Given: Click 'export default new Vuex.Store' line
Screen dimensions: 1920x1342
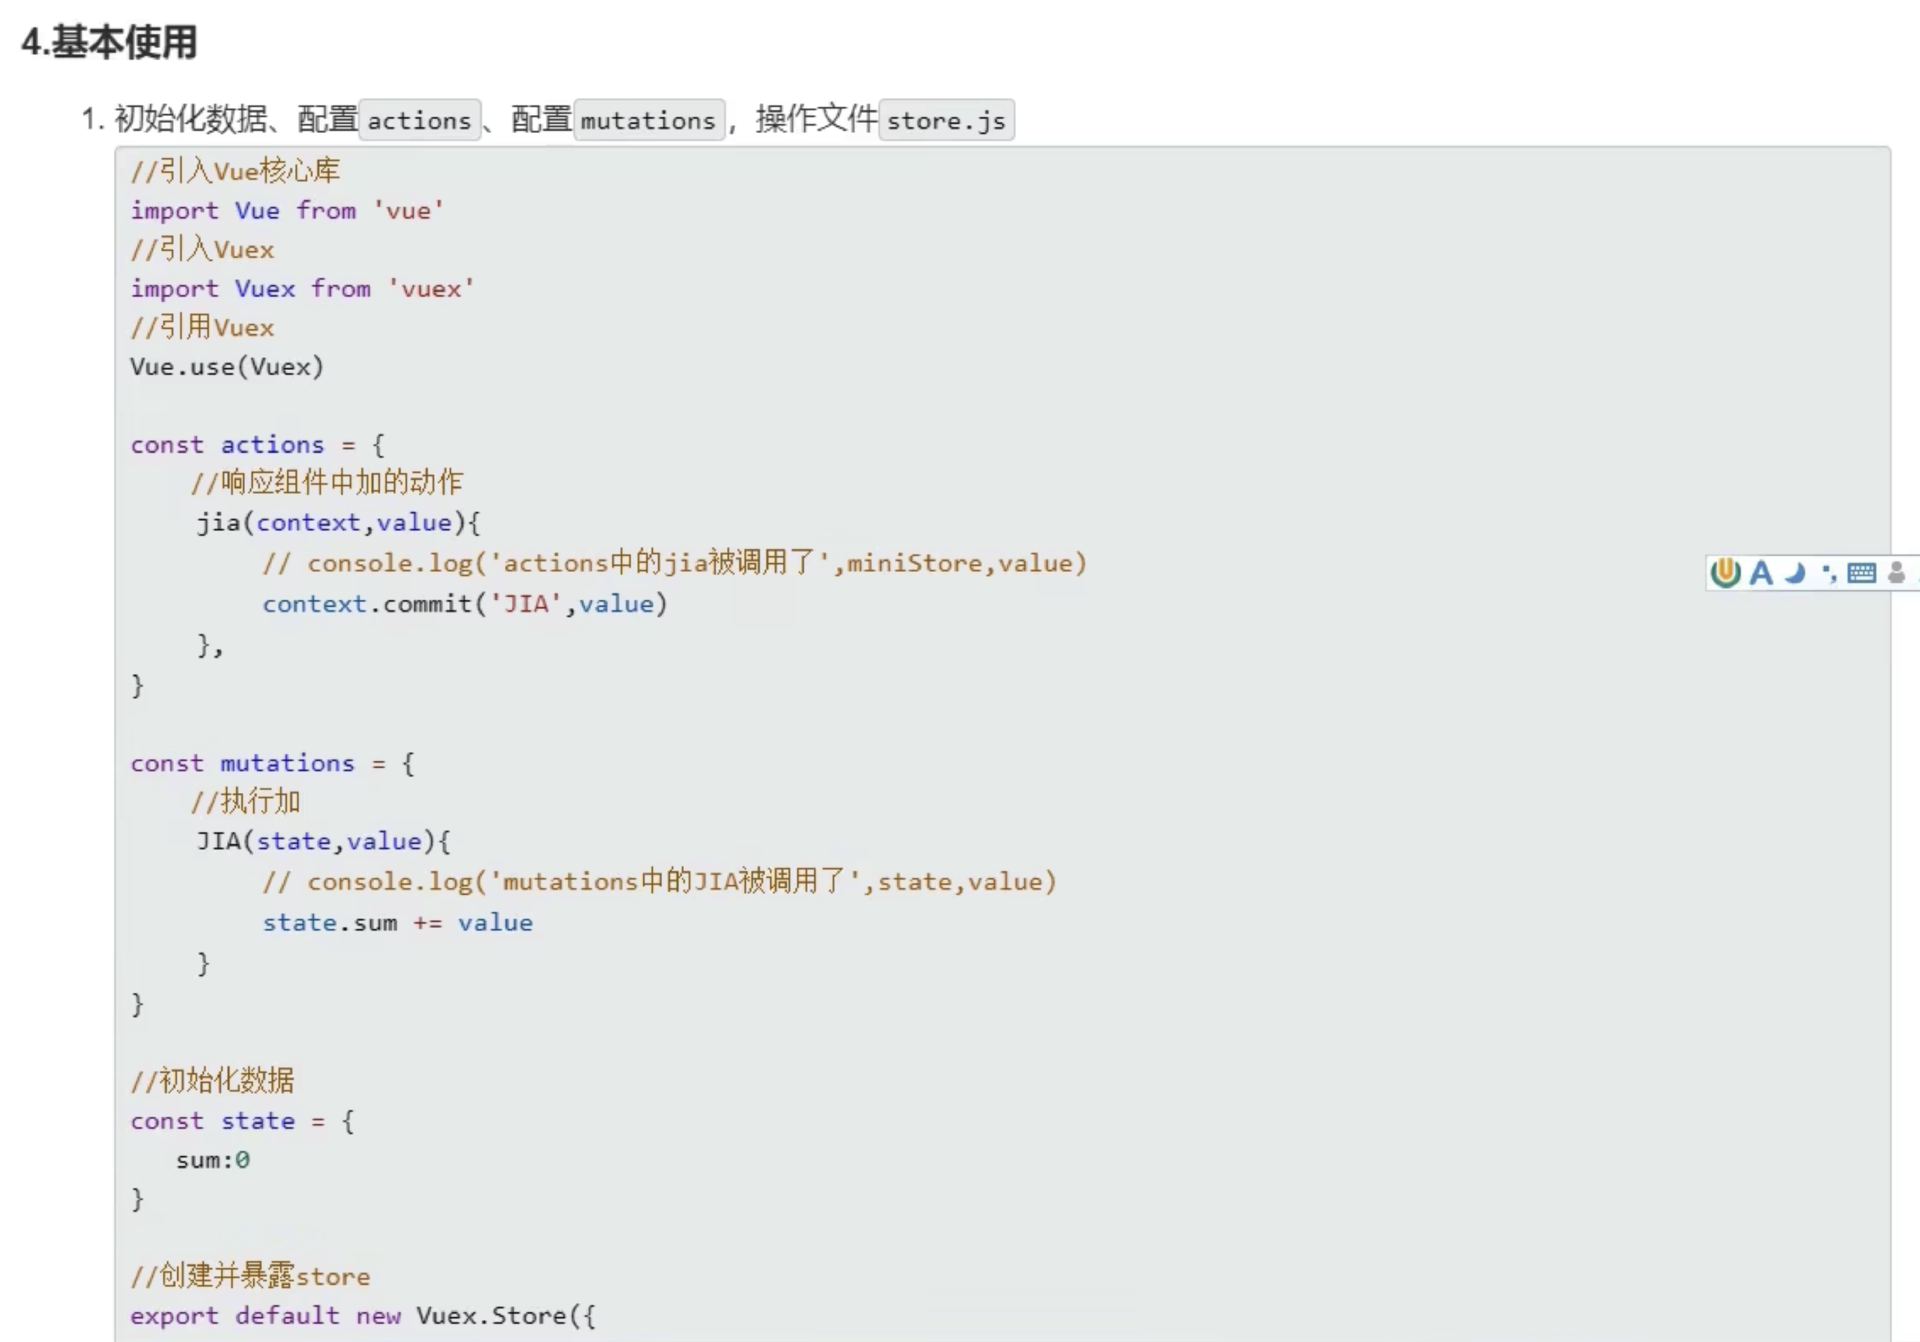Looking at the screenshot, I should click(x=362, y=1315).
